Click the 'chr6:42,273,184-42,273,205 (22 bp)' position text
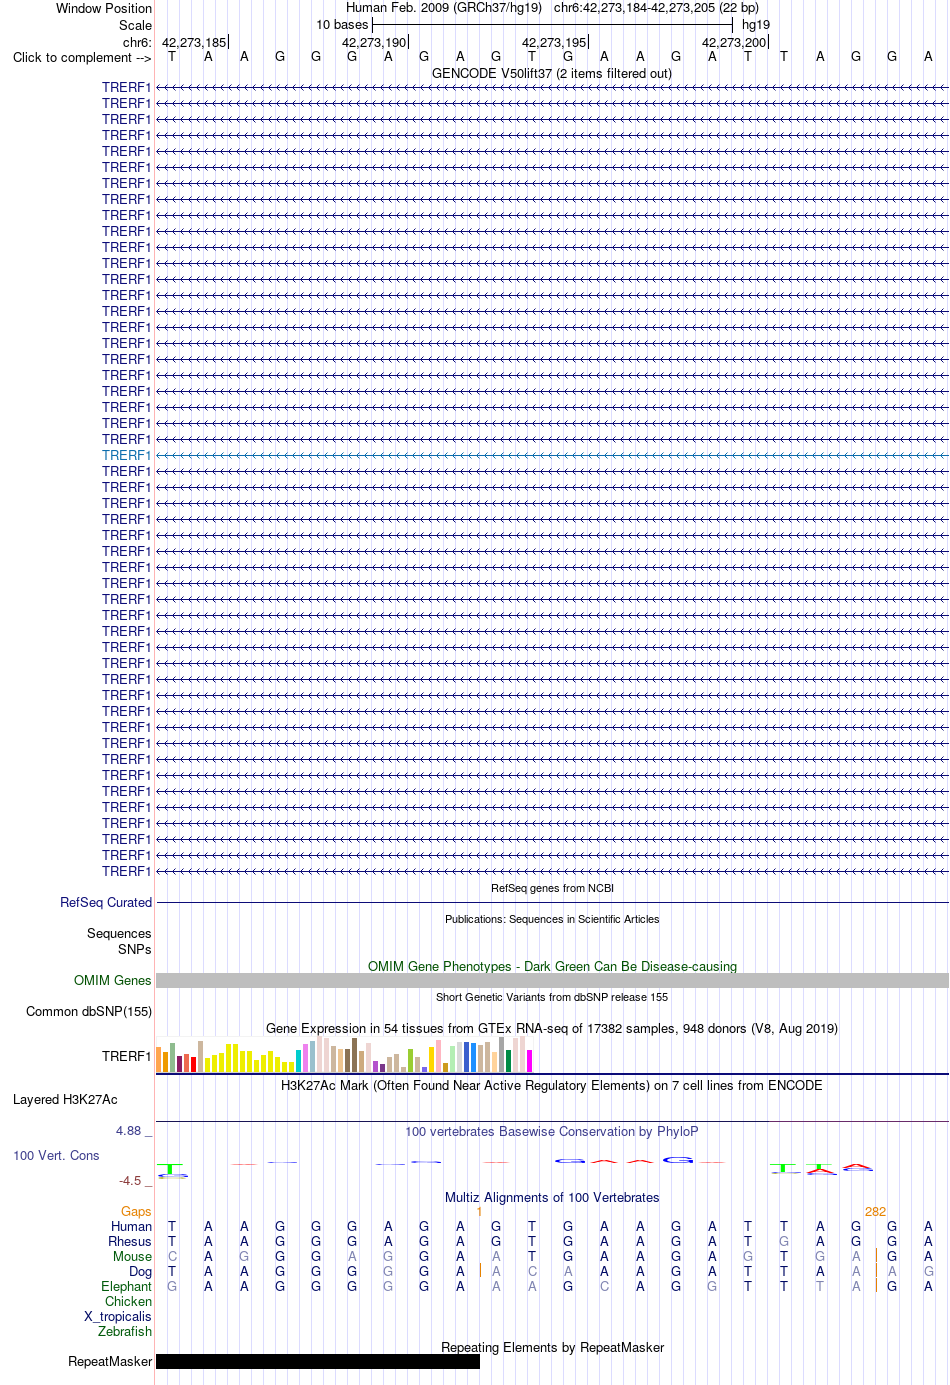 pos(656,7)
